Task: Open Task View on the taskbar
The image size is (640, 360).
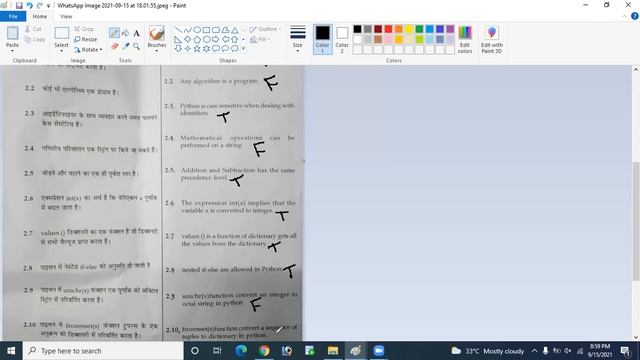Action: (x=217, y=351)
